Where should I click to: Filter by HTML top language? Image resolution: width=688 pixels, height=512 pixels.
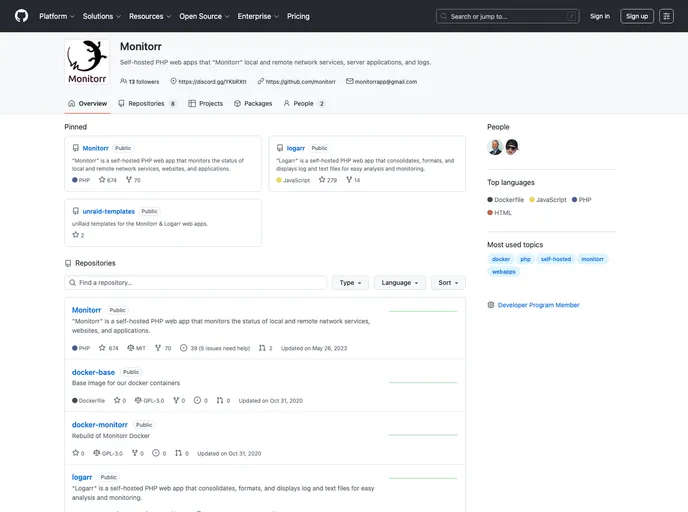pos(499,213)
